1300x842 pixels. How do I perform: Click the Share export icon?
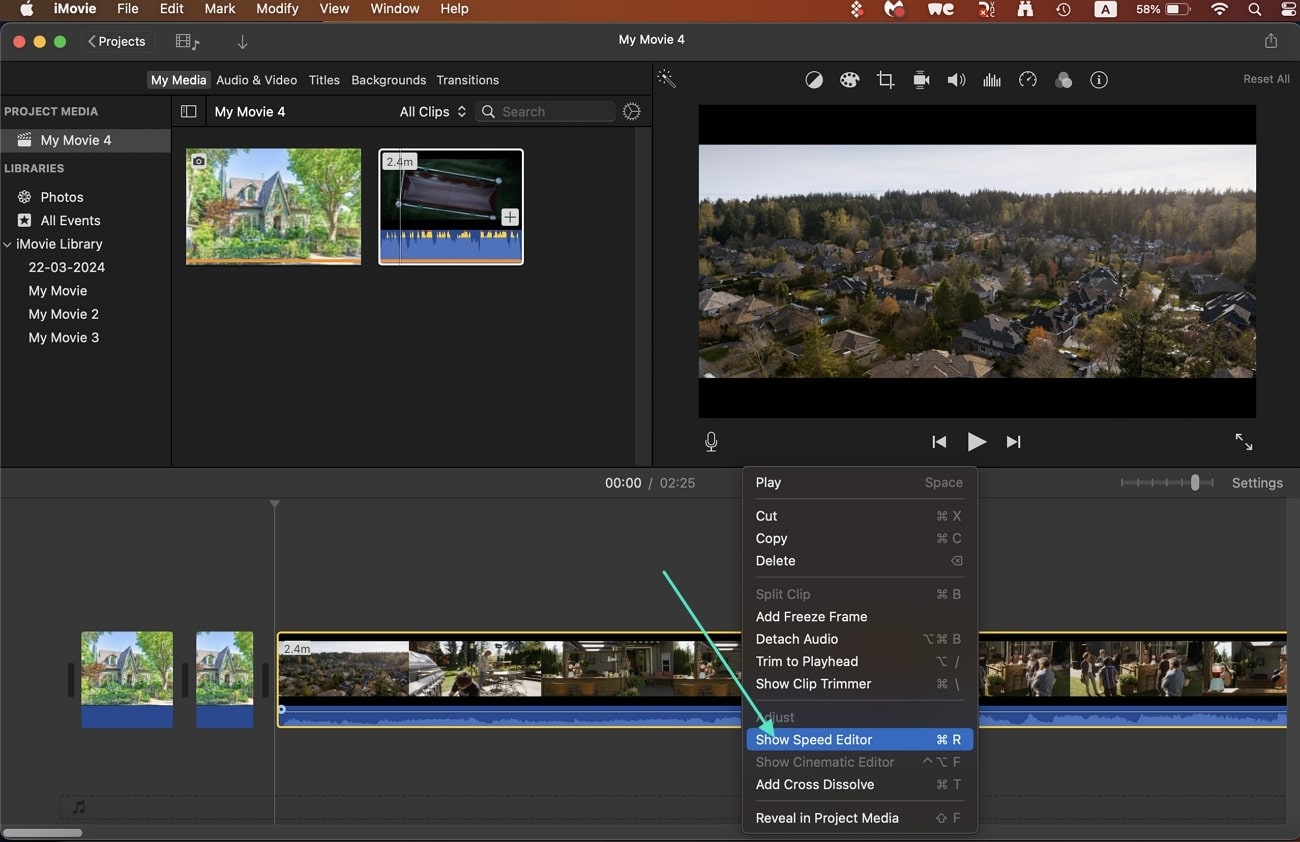(1271, 41)
